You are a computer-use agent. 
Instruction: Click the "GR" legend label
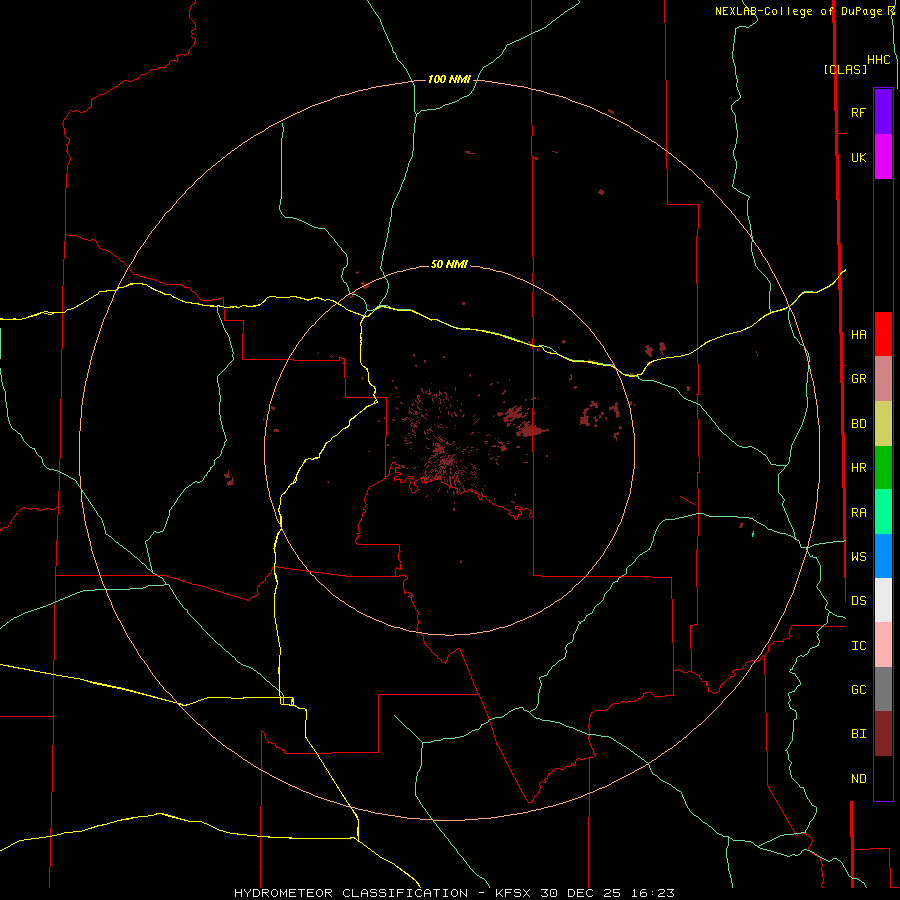tap(858, 379)
